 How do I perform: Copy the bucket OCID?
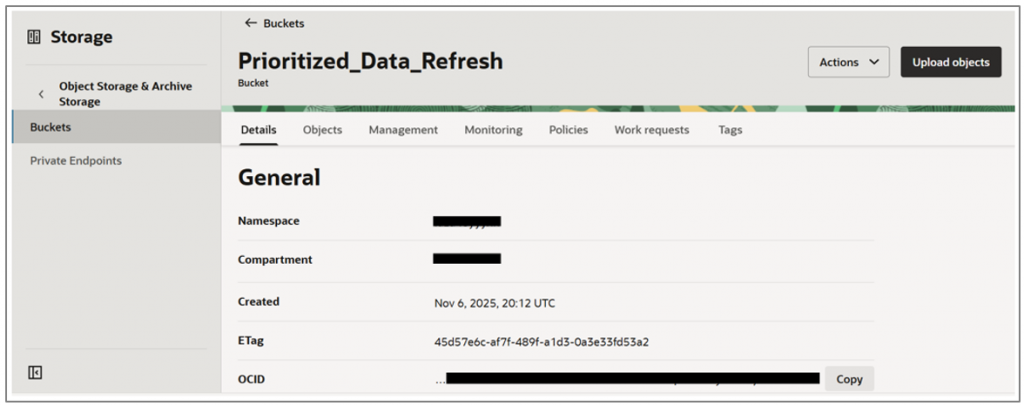(849, 379)
